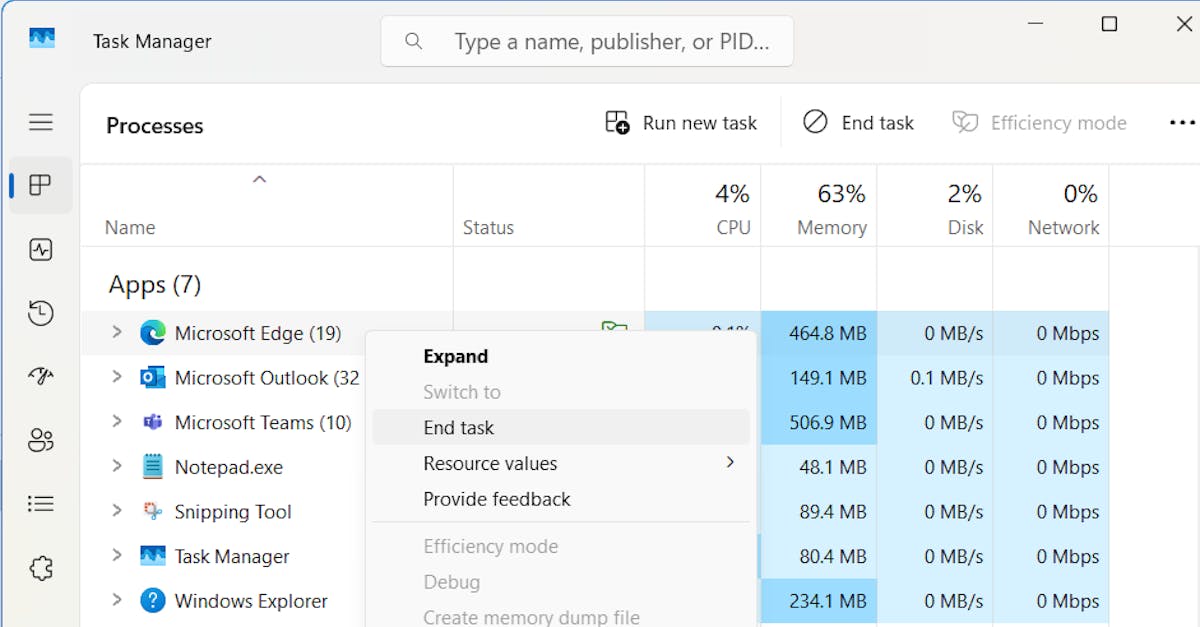This screenshot has height=627, width=1200.
Task: Expand the Task Manager process group
Action: (116, 556)
